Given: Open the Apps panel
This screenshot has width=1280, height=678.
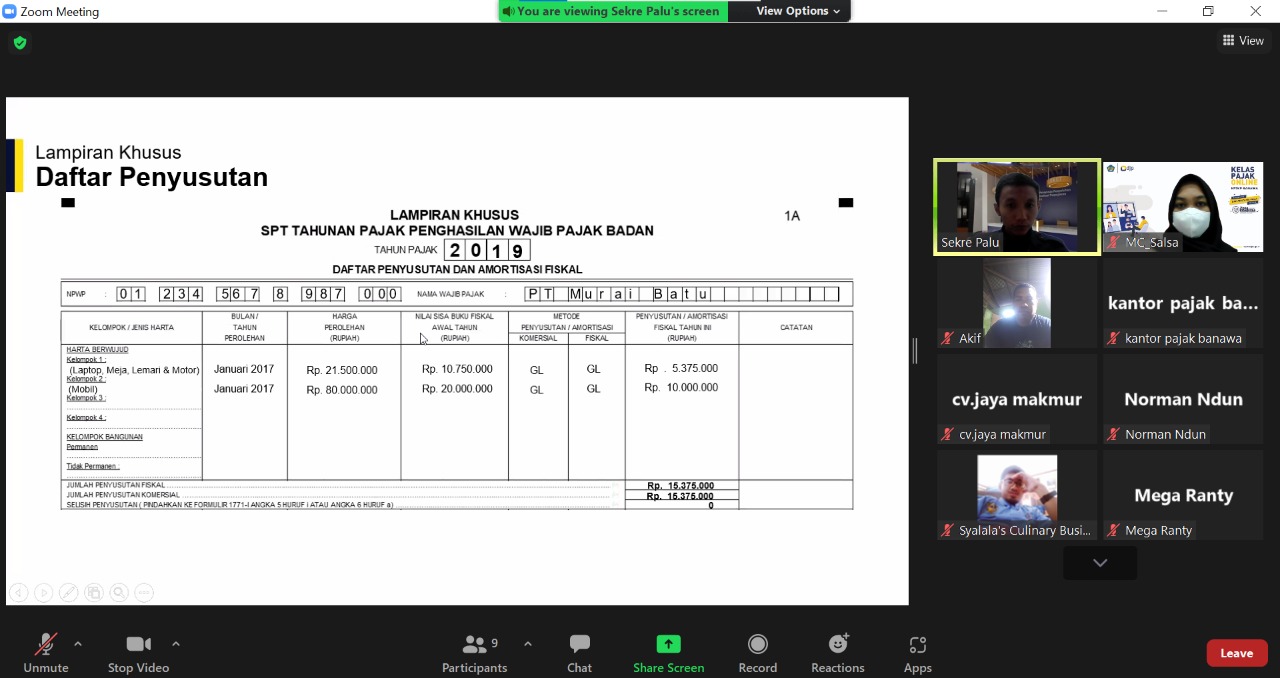Looking at the screenshot, I should (x=917, y=645).
